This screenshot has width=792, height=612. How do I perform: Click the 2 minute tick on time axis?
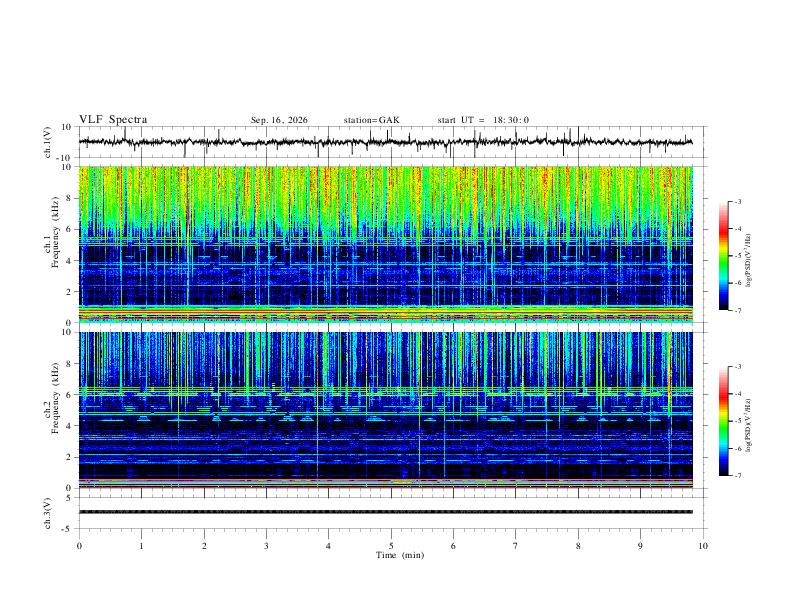(204, 546)
